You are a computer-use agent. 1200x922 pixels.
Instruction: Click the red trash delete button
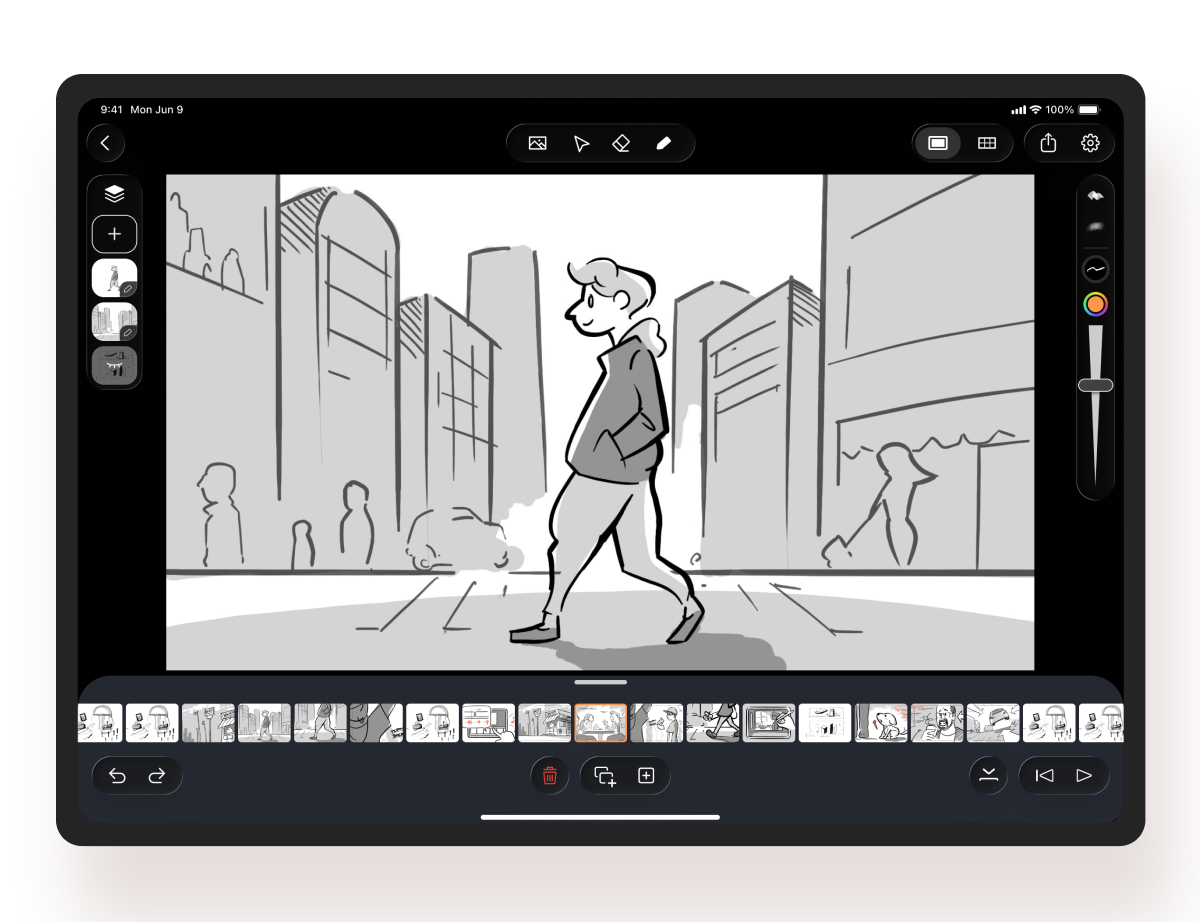(549, 776)
